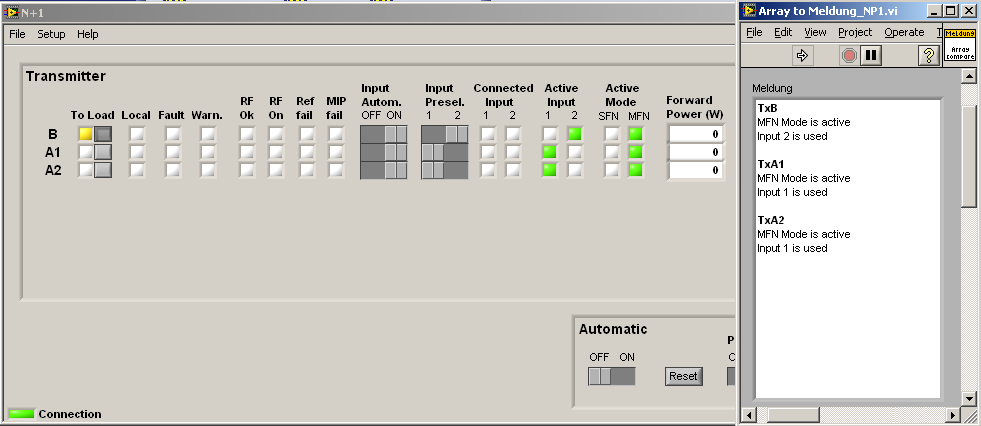Open View menu in Array to Meldung window
Image resolution: width=981 pixels, height=426 pixels.
pyautogui.click(x=815, y=32)
